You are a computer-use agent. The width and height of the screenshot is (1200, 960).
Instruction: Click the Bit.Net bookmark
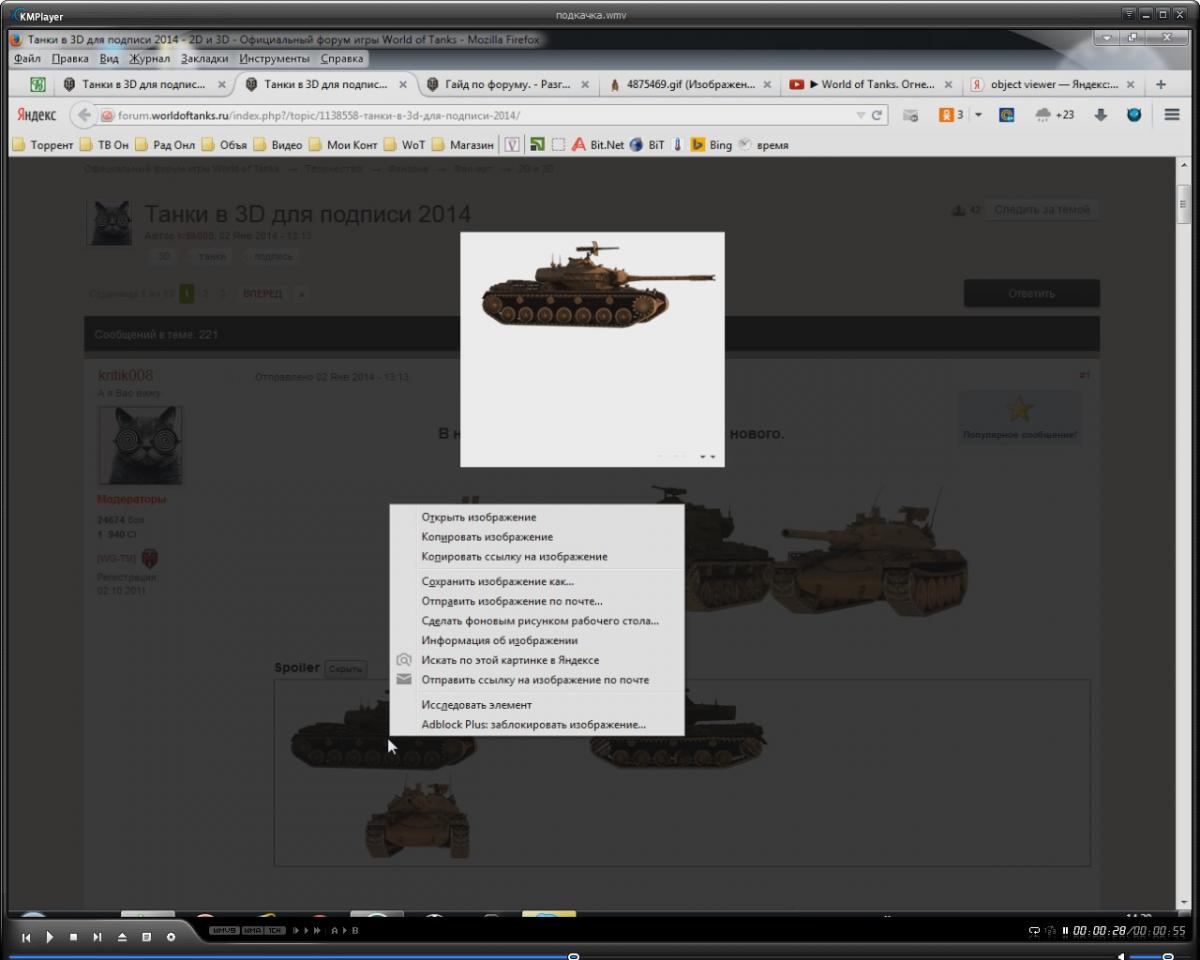(x=597, y=145)
